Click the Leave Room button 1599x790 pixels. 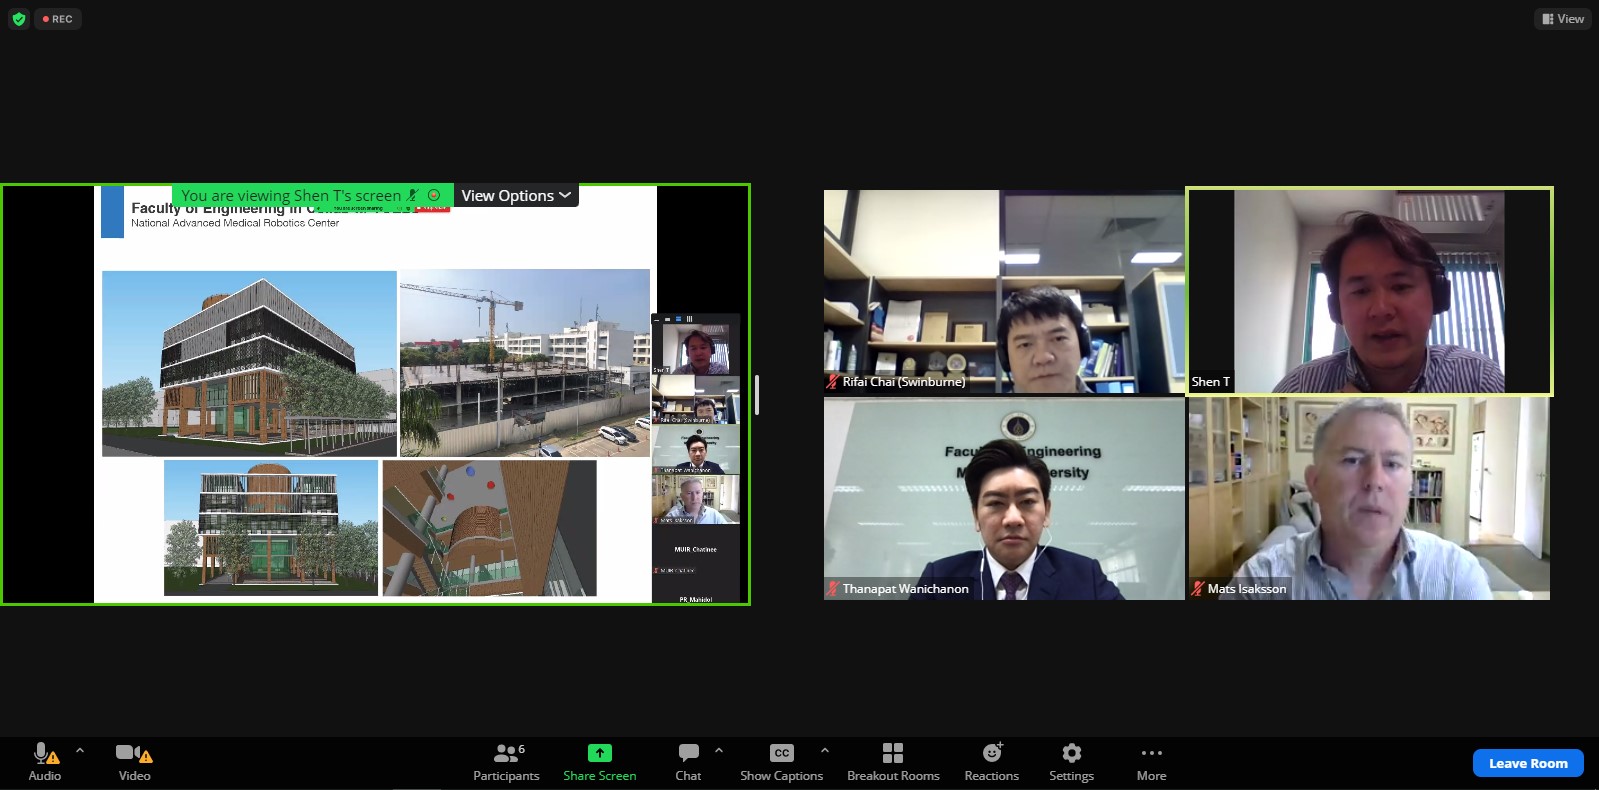[x=1527, y=763]
